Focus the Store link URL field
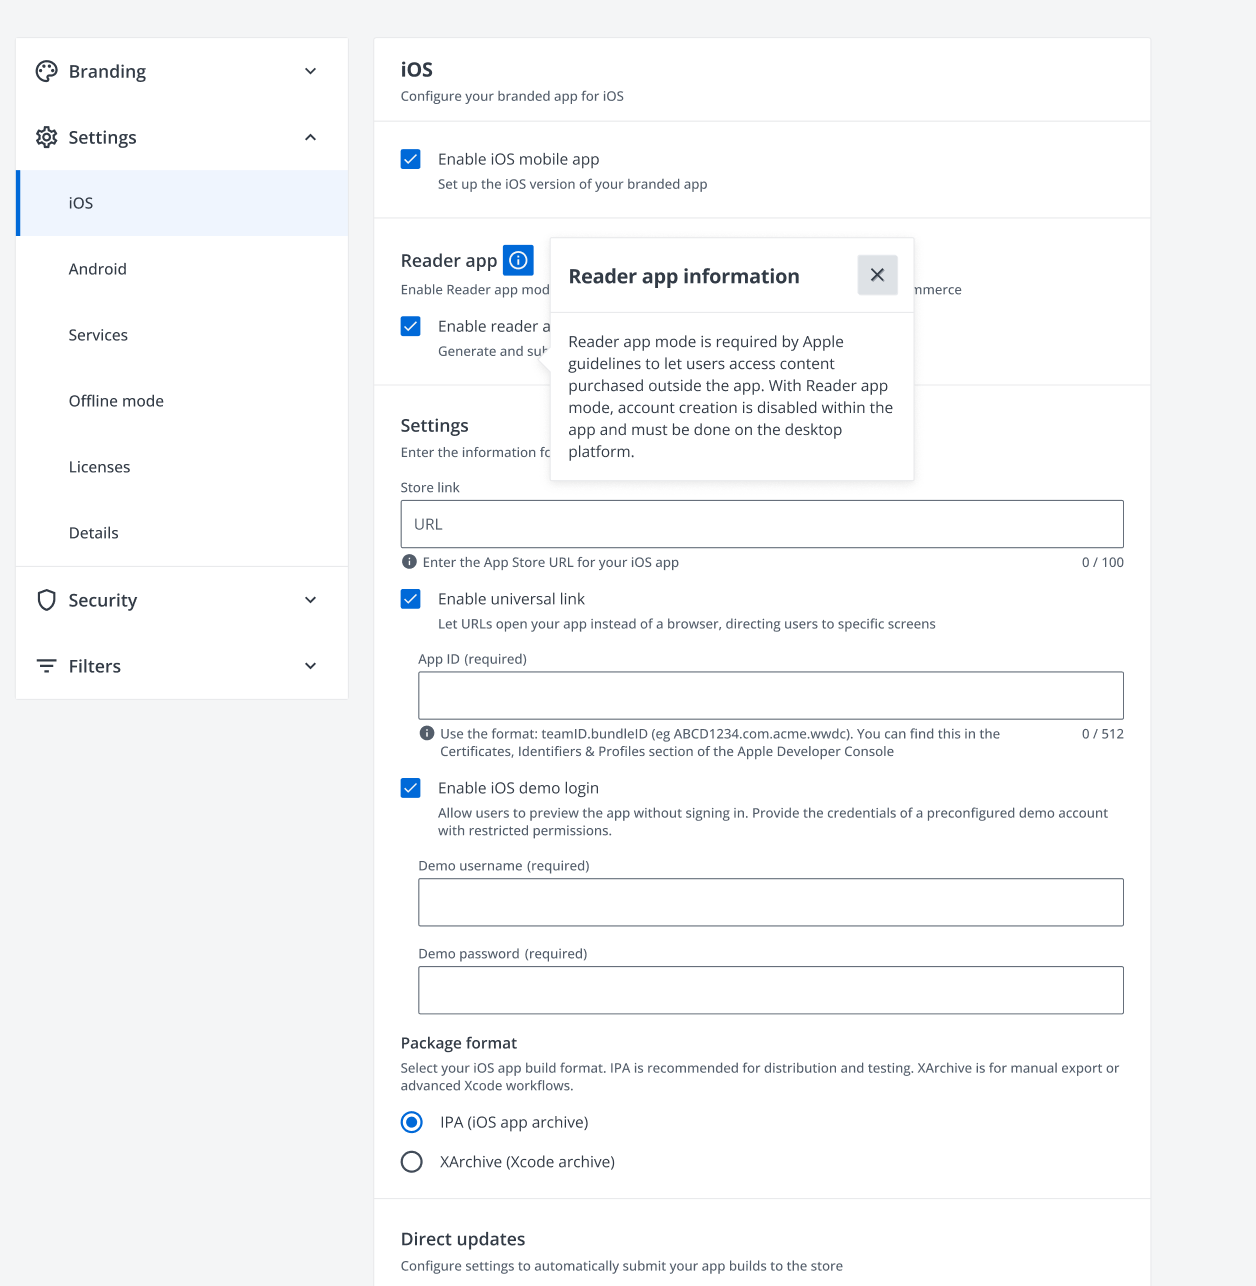1256x1286 pixels. [761, 524]
